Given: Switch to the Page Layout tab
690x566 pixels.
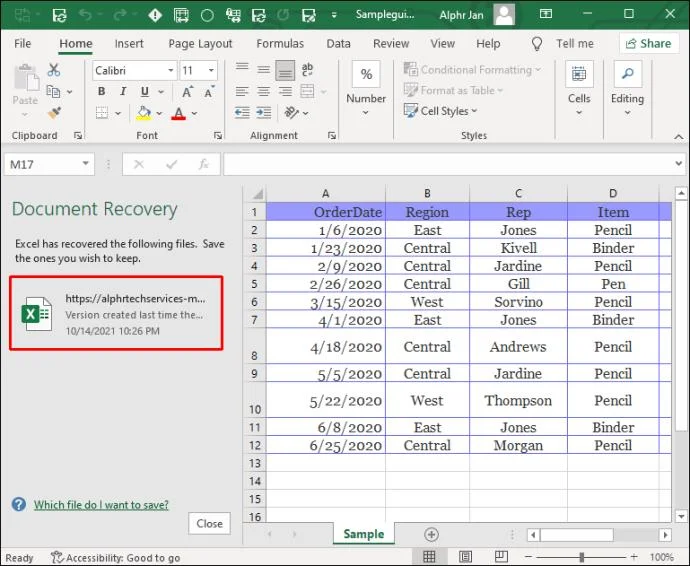Looking at the screenshot, I should coord(200,44).
